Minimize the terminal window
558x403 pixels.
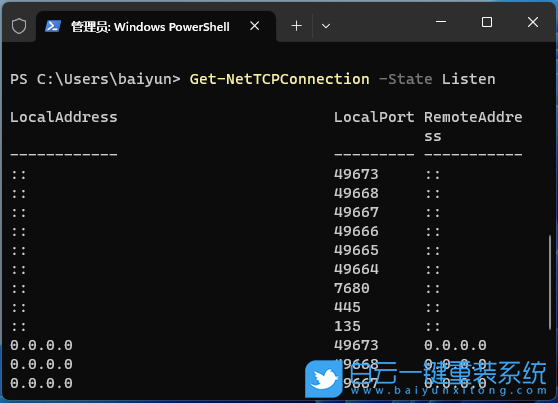click(441, 22)
